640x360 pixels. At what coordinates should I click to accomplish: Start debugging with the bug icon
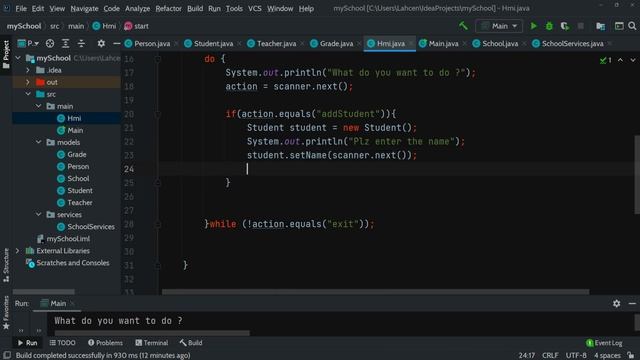[x=549, y=26]
